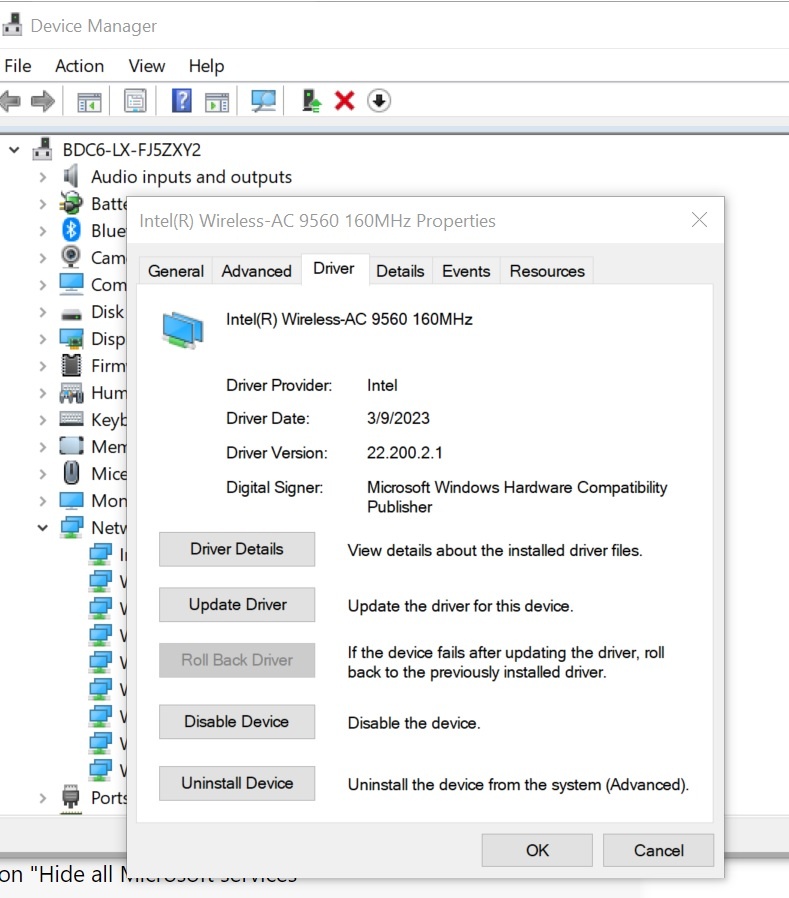Select the Keyboards category icon
Screen dimensions: 789x898
coord(71,419)
